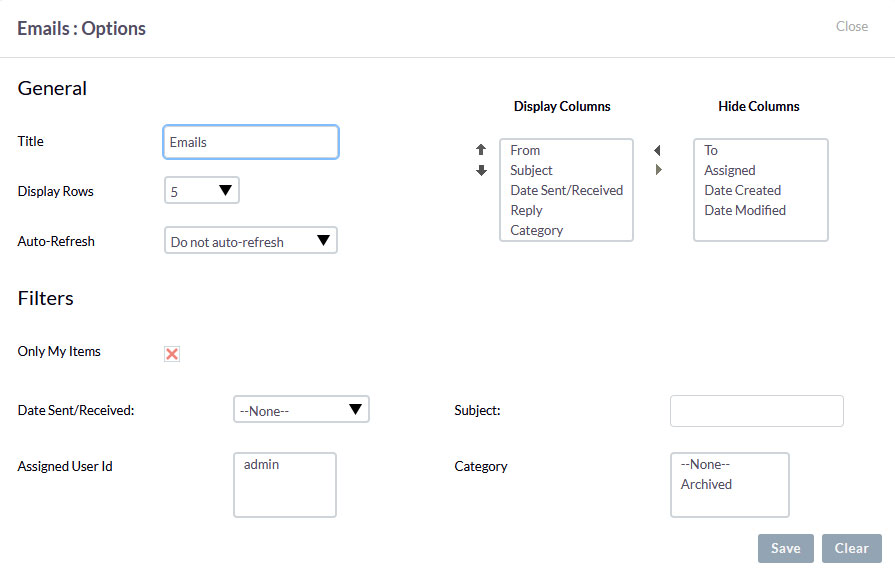Select Archived in the Category filter

[706, 484]
